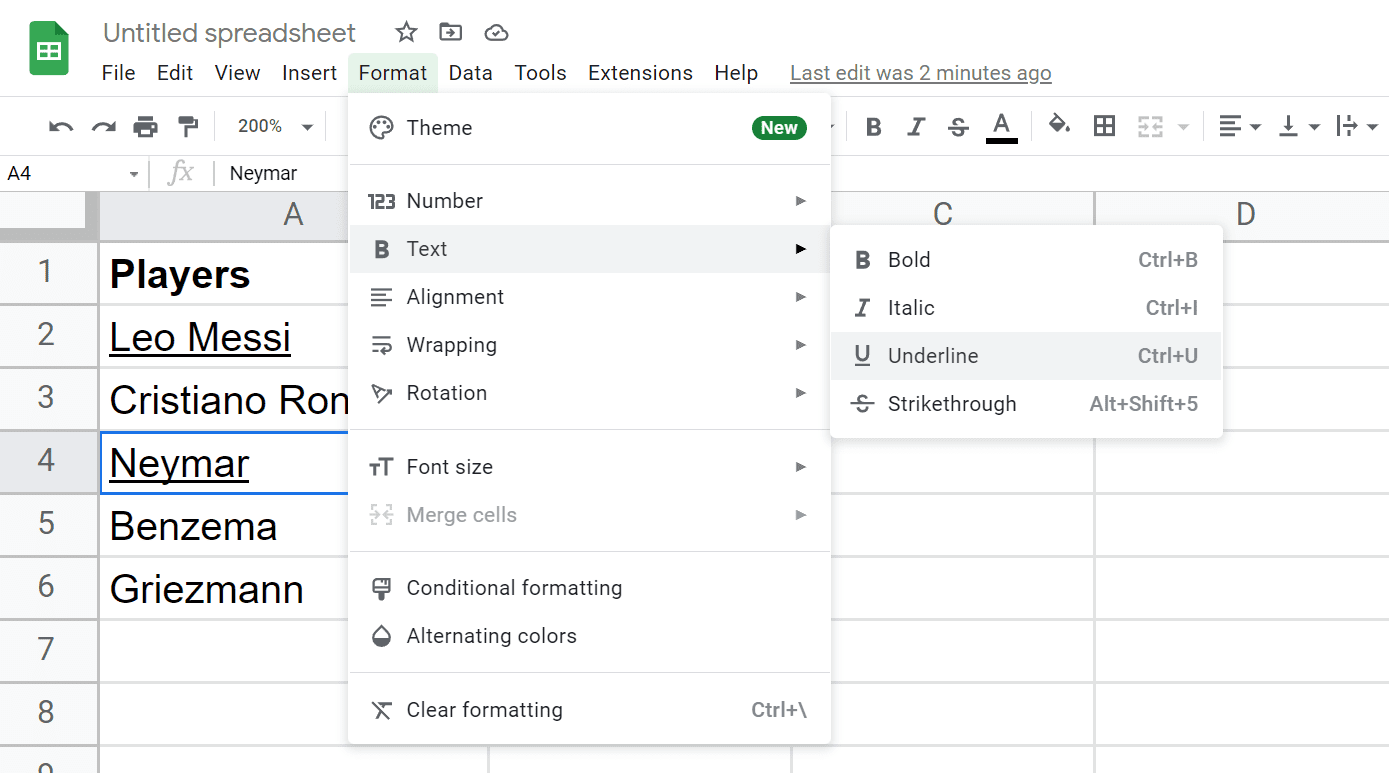Viewport: 1389px width, 773px height.
Task: Open the text color picker
Action: tap(1002, 127)
